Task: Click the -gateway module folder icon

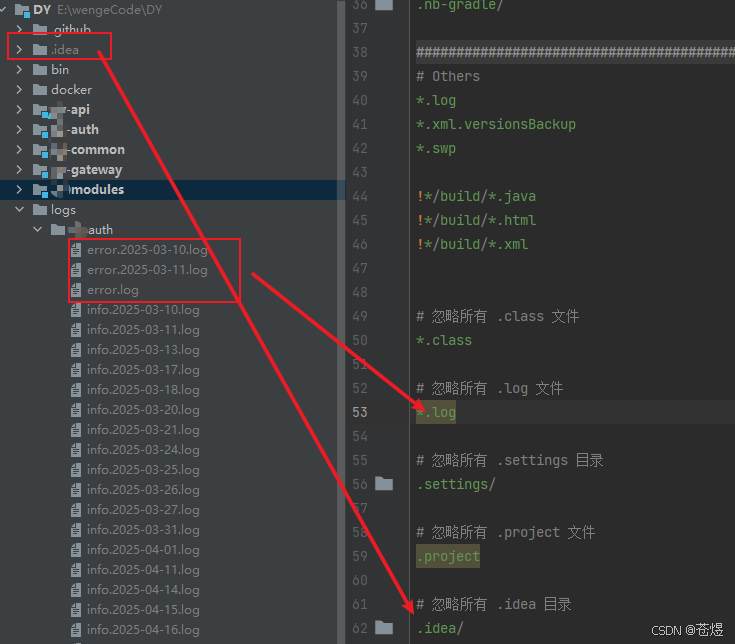Action: point(40,170)
